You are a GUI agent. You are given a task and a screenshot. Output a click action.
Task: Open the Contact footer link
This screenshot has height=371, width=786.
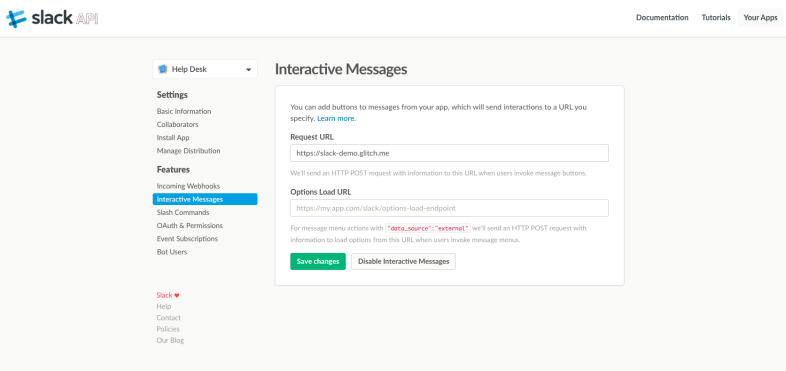[x=168, y=318]
